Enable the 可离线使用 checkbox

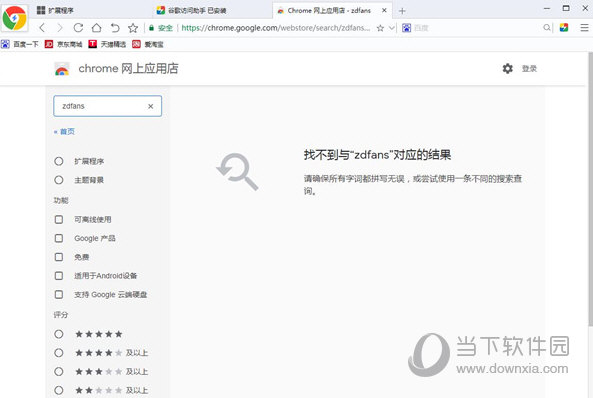(59, 219)
